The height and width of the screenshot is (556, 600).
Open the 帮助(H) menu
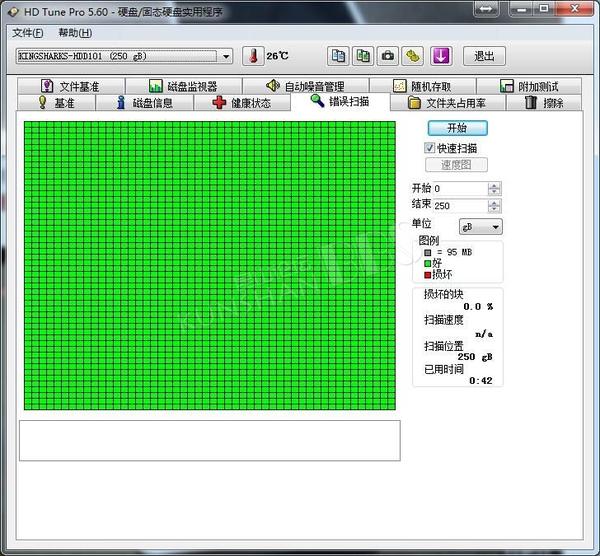point(75,33)
